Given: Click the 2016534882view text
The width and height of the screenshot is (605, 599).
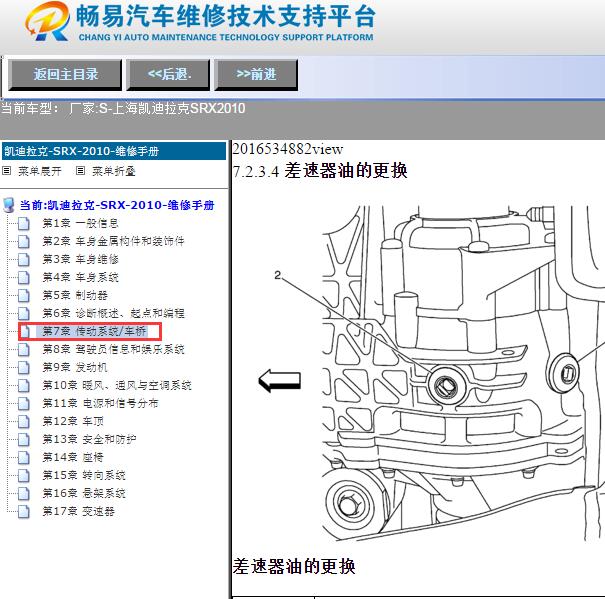Looking at the screenshot, I should 287,149.
